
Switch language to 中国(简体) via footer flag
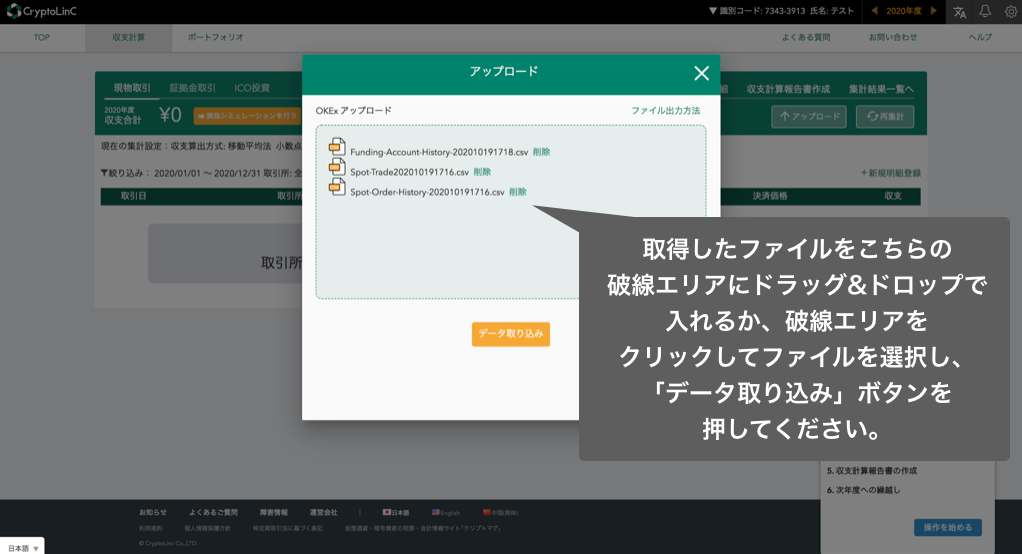click(x=501, y=512)
